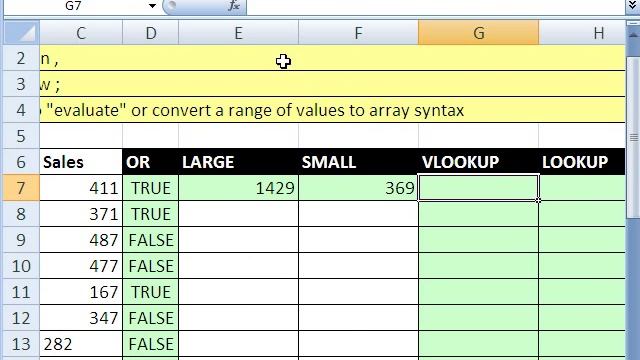Viewport: 640px width, 360px height.
Task: Select row 5 header
Action: (21, 136)
